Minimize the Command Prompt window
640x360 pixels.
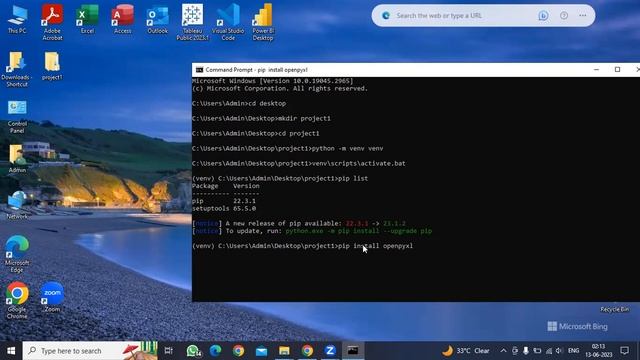tap(596, 70)
